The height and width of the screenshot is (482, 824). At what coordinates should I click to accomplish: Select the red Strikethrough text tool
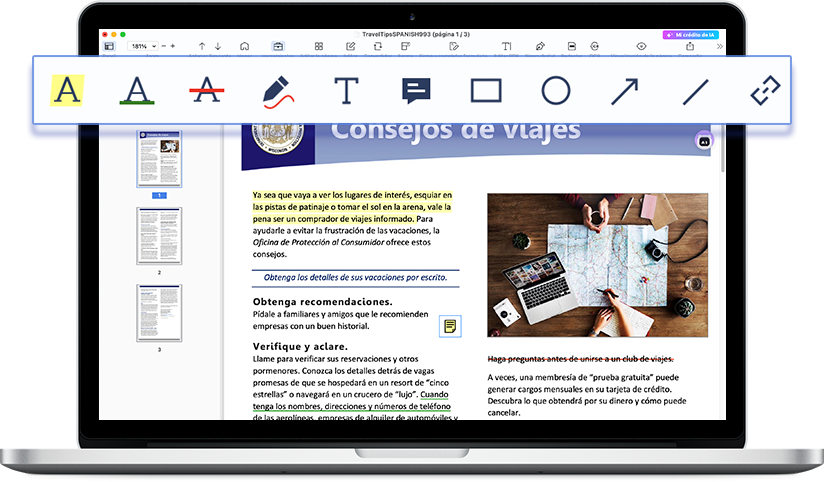[x=207, y=90]
